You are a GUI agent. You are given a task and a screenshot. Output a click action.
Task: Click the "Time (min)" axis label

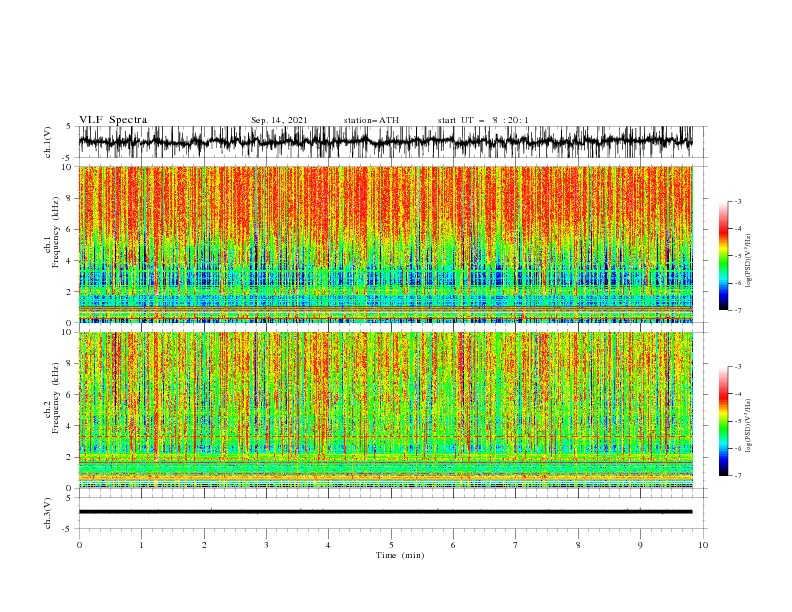[x=400, y=555]
